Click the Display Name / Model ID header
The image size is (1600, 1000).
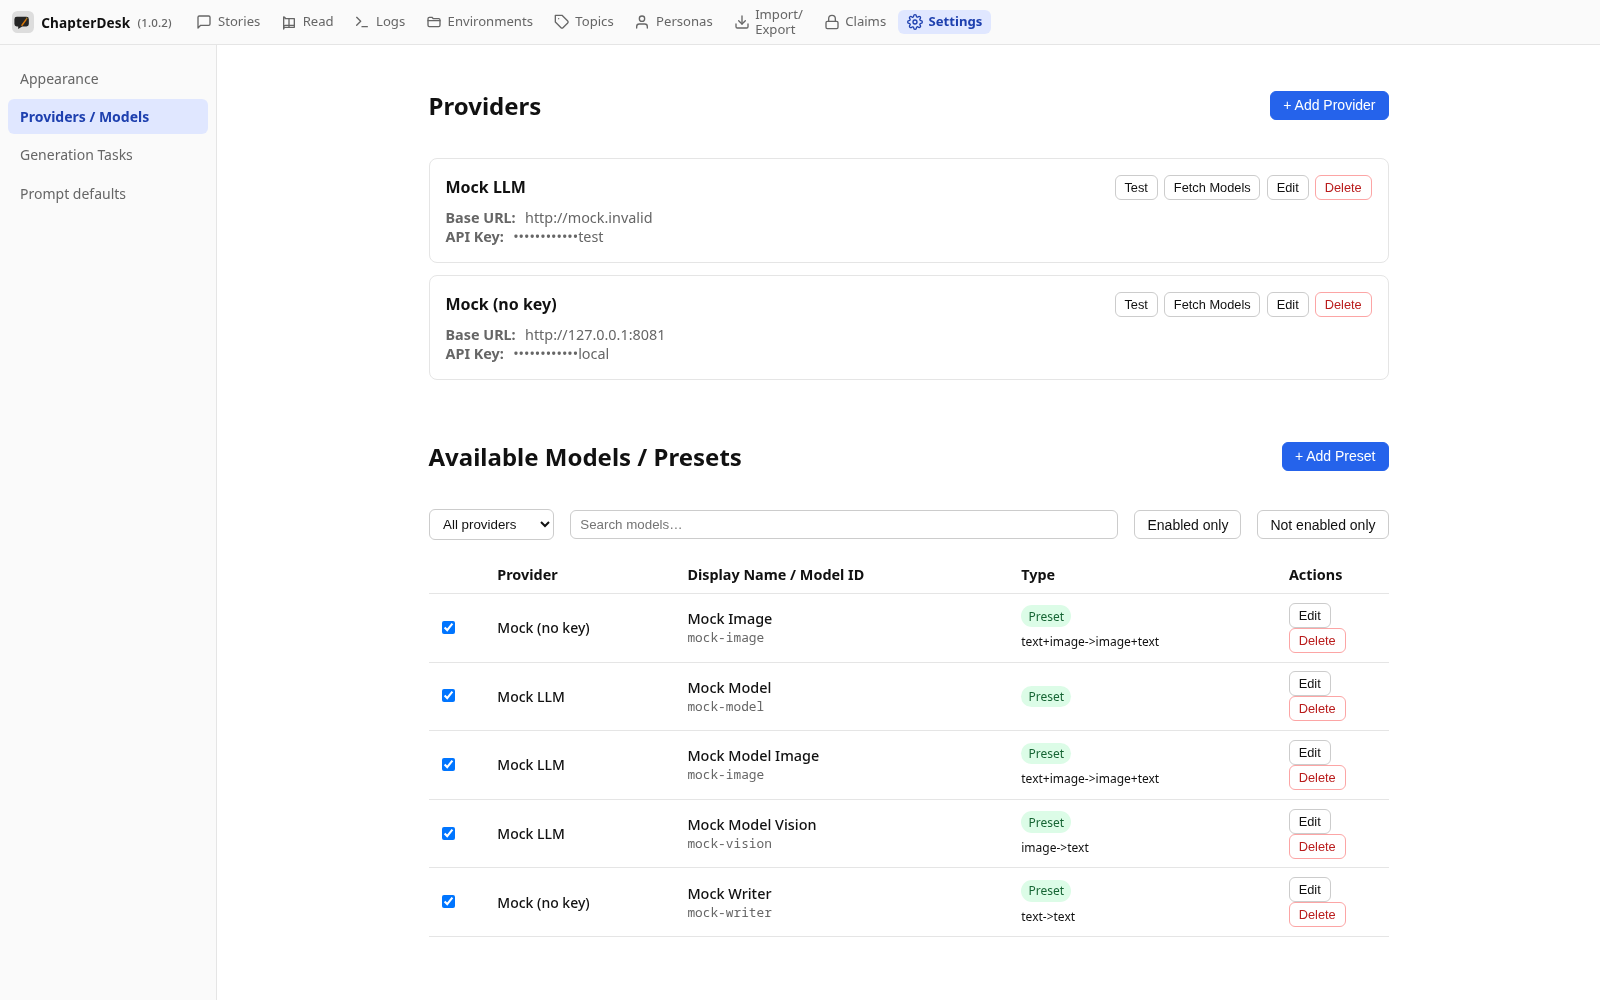pos(775,575)
